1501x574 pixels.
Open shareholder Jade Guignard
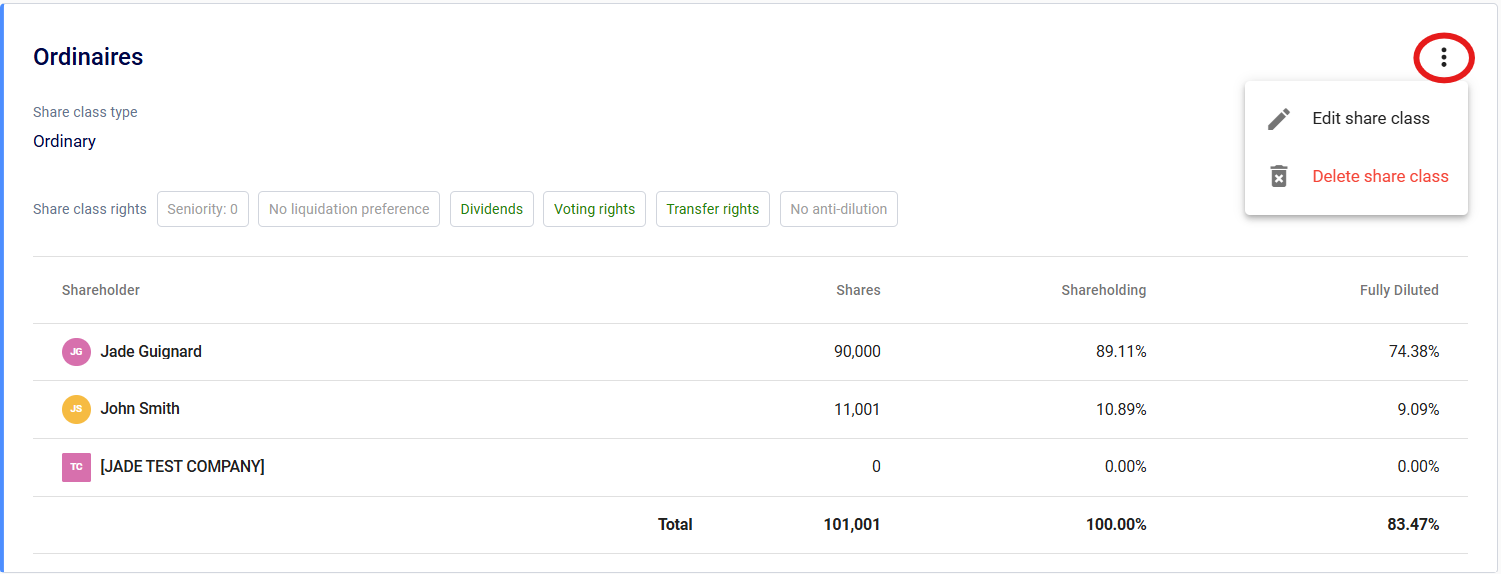pyautogui.click(x=151, y=352)
